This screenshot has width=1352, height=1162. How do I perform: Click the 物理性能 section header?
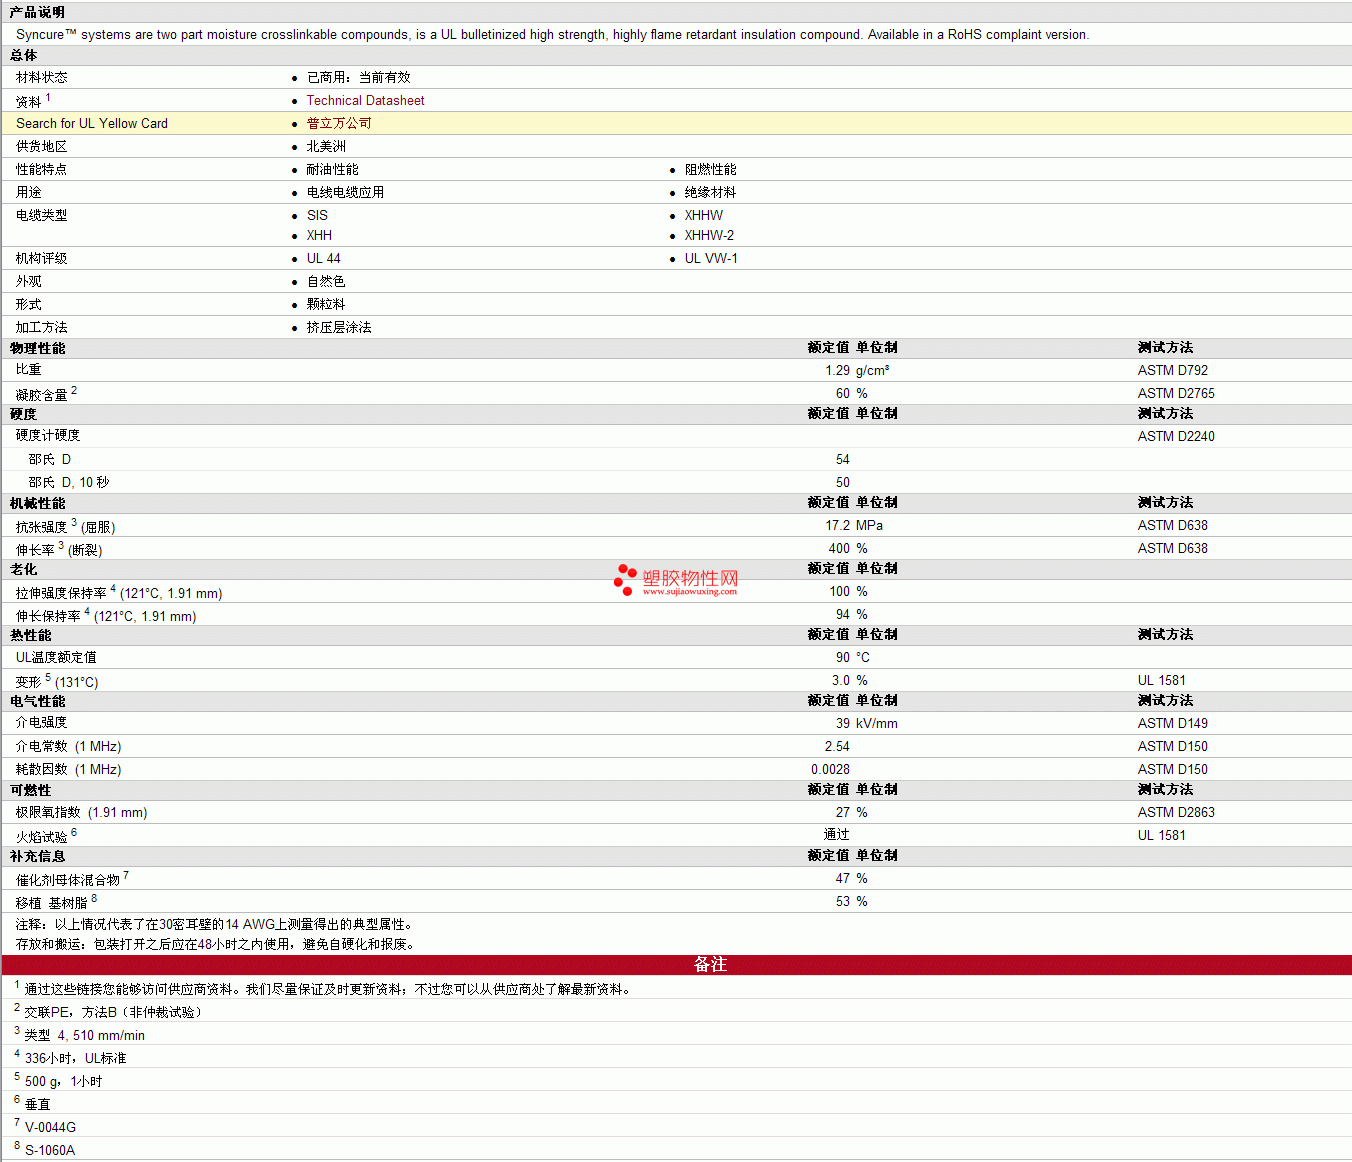click(37, 348)
